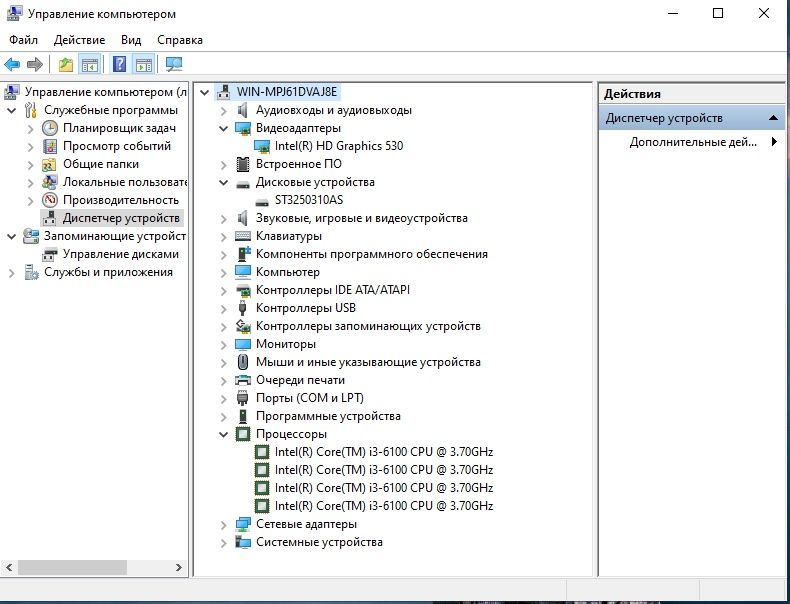Click the Очереди печати printer icon
Image resolution: width=790 pixels, height=604 pixels.
[x=242, y=380]
